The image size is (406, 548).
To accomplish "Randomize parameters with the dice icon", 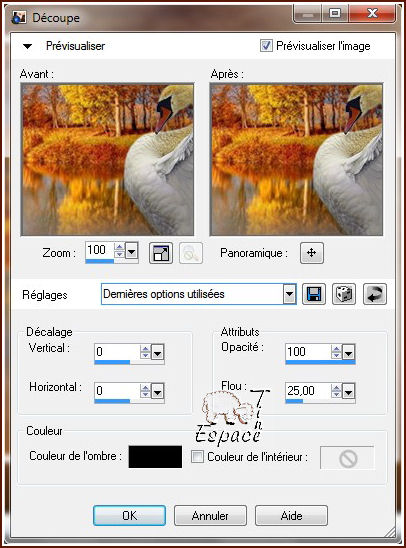I will [x=344, y=294].
